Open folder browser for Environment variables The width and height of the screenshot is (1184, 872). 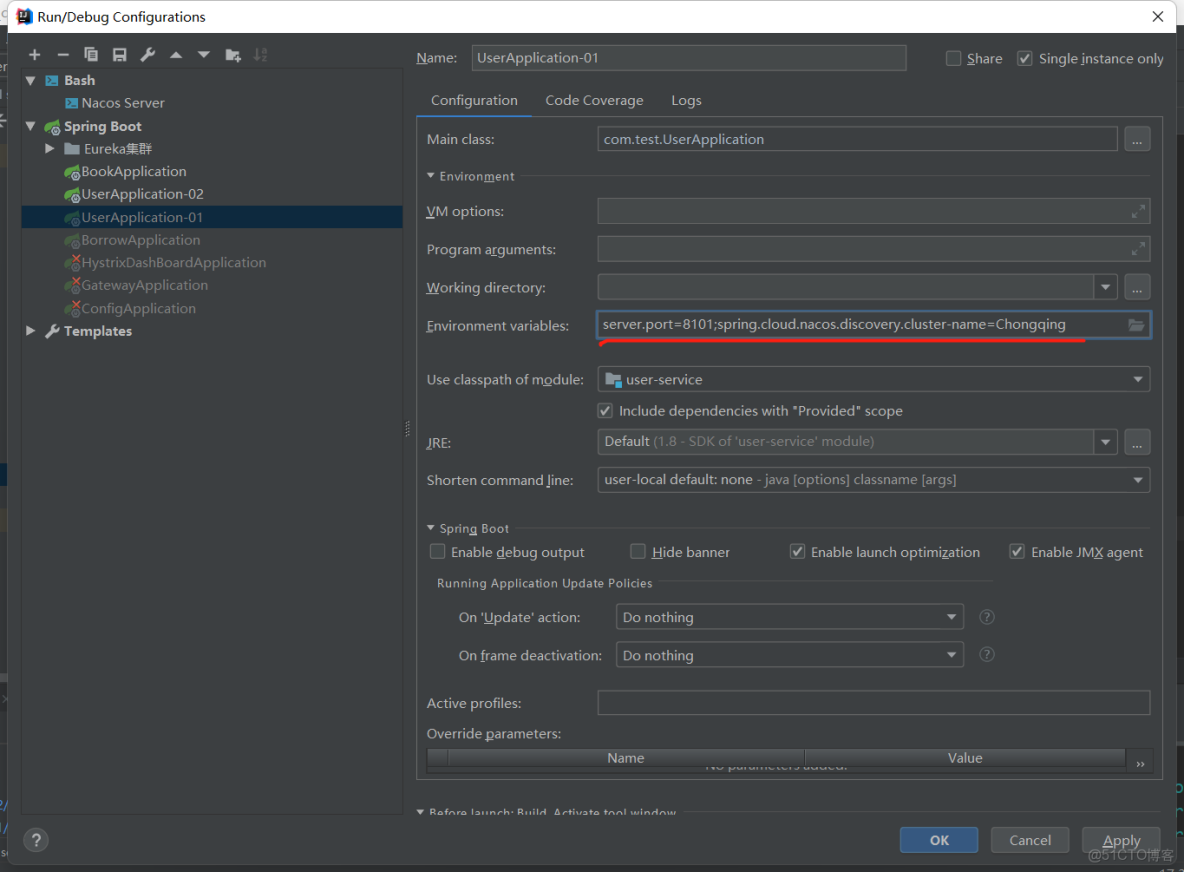click(1137, 325)
